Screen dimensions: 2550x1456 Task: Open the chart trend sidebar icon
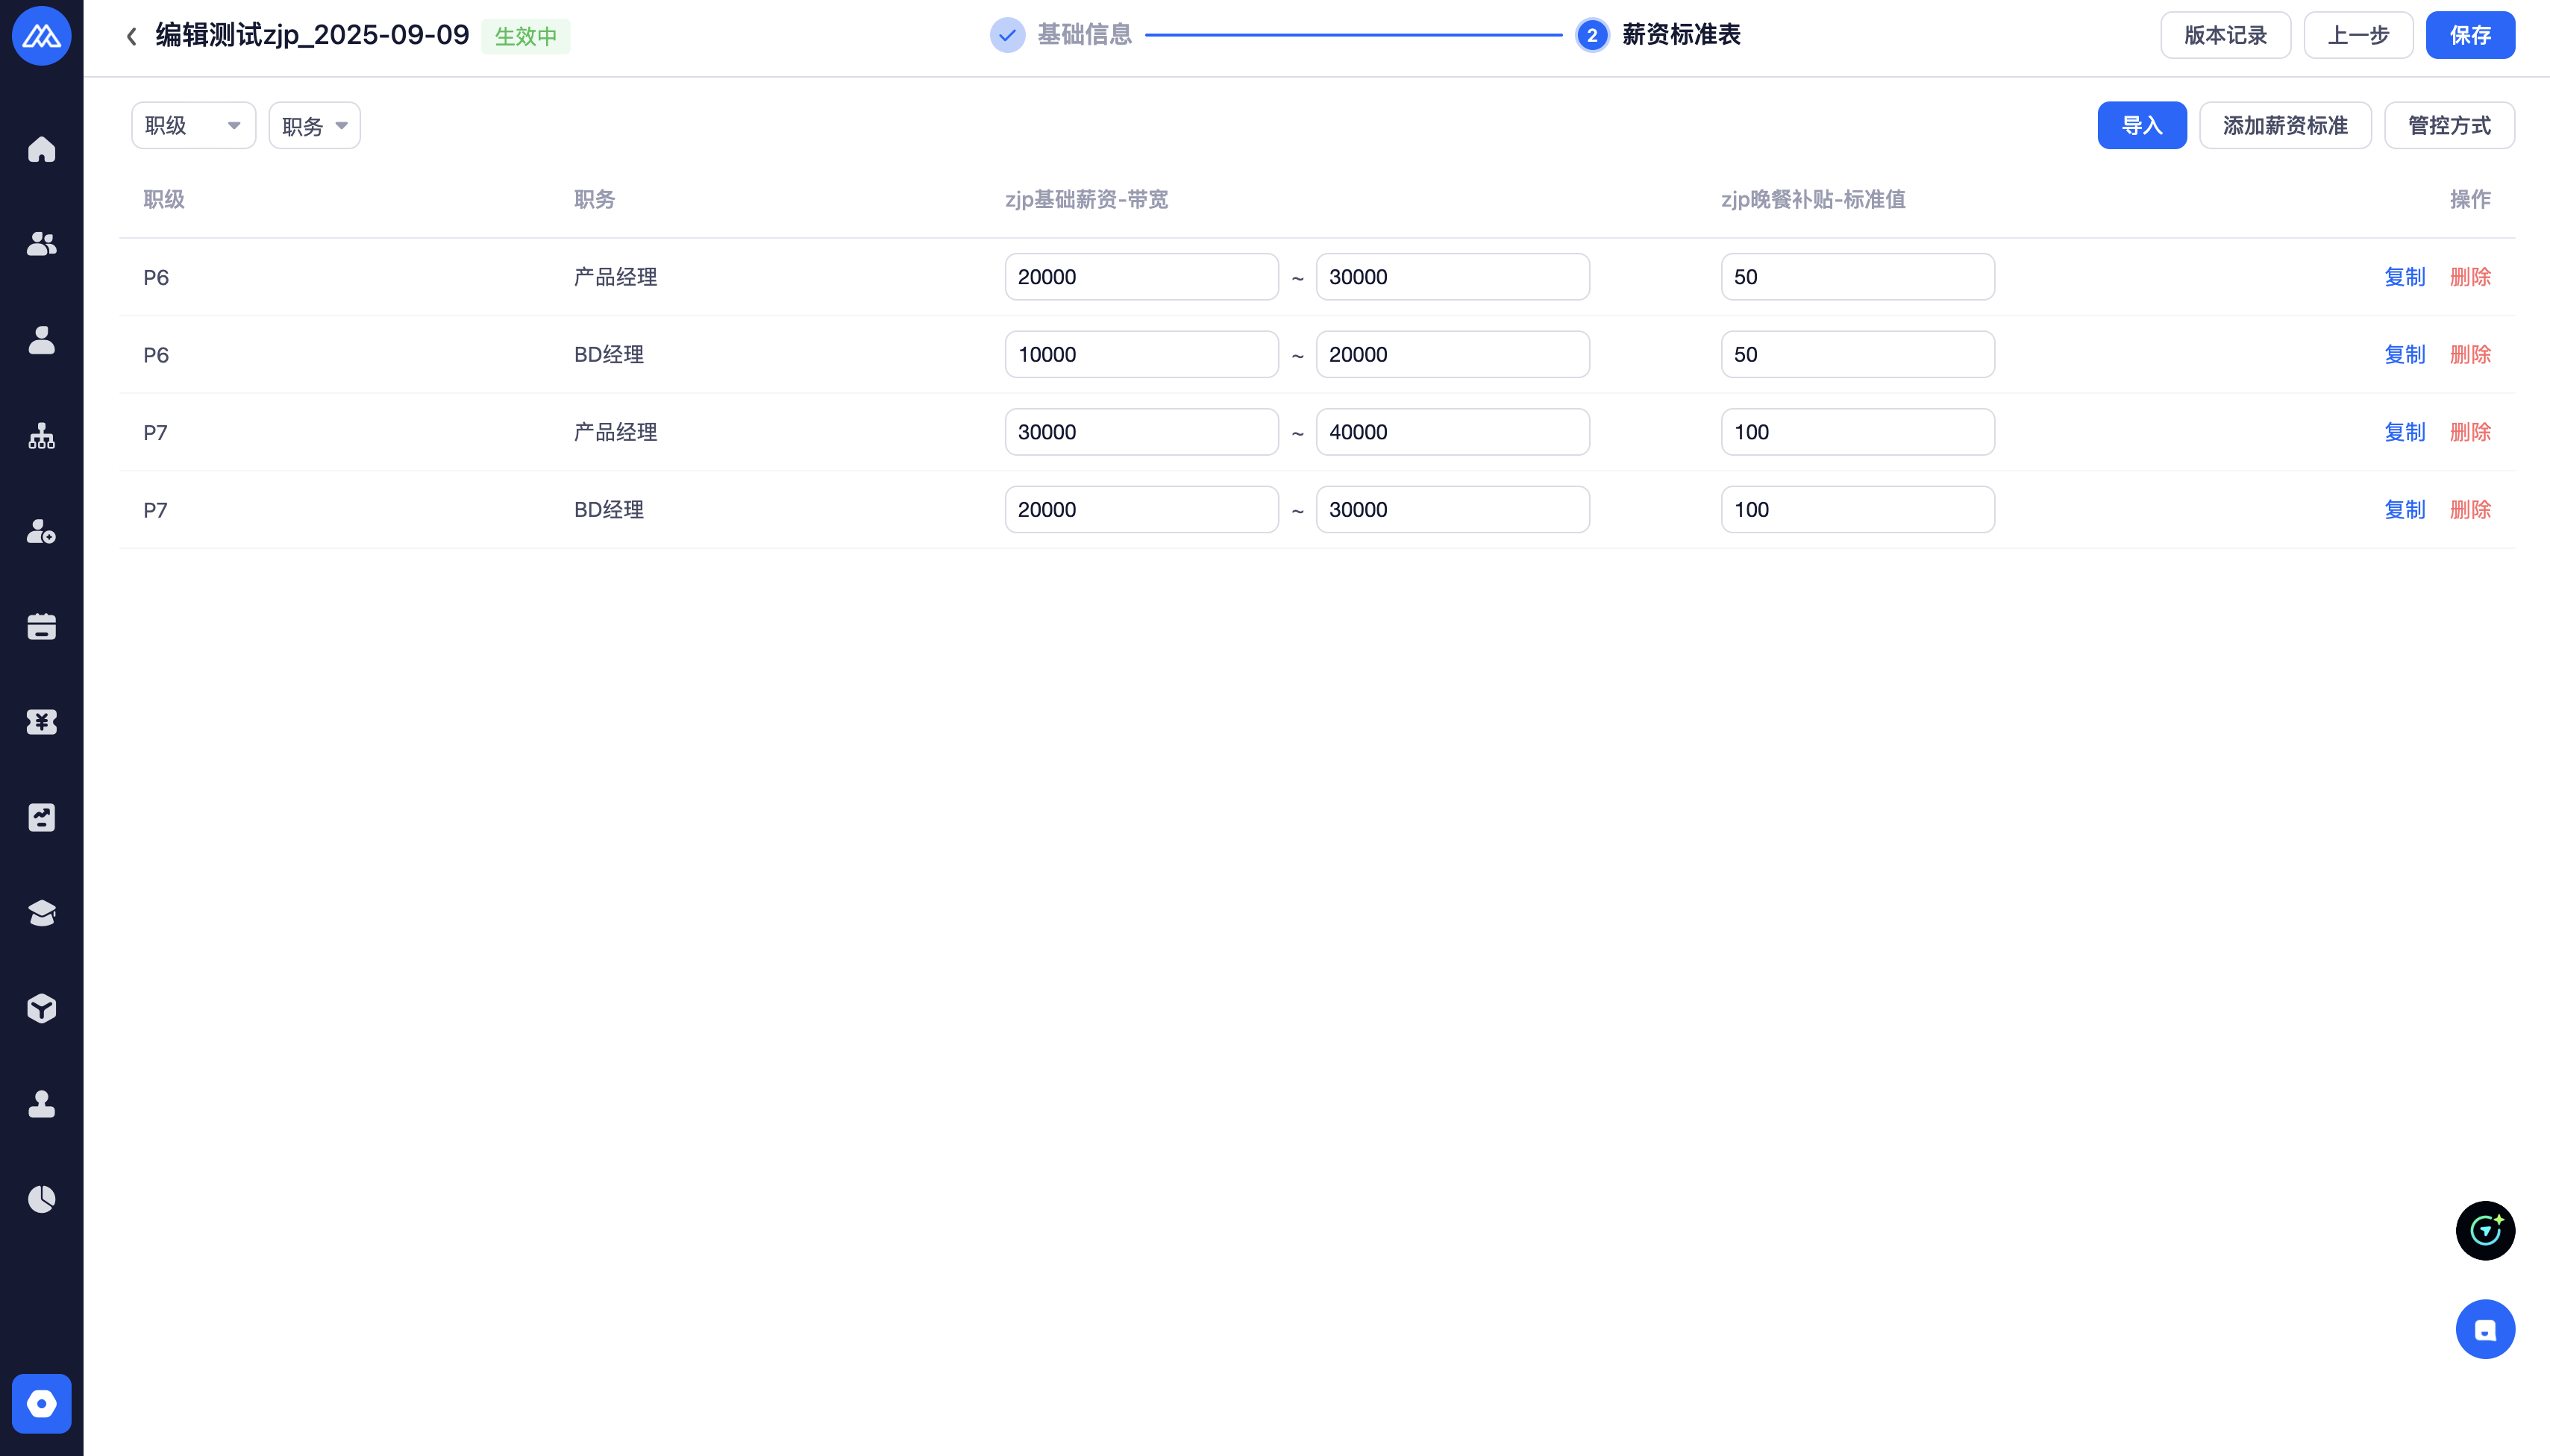[x=41, y=818]
